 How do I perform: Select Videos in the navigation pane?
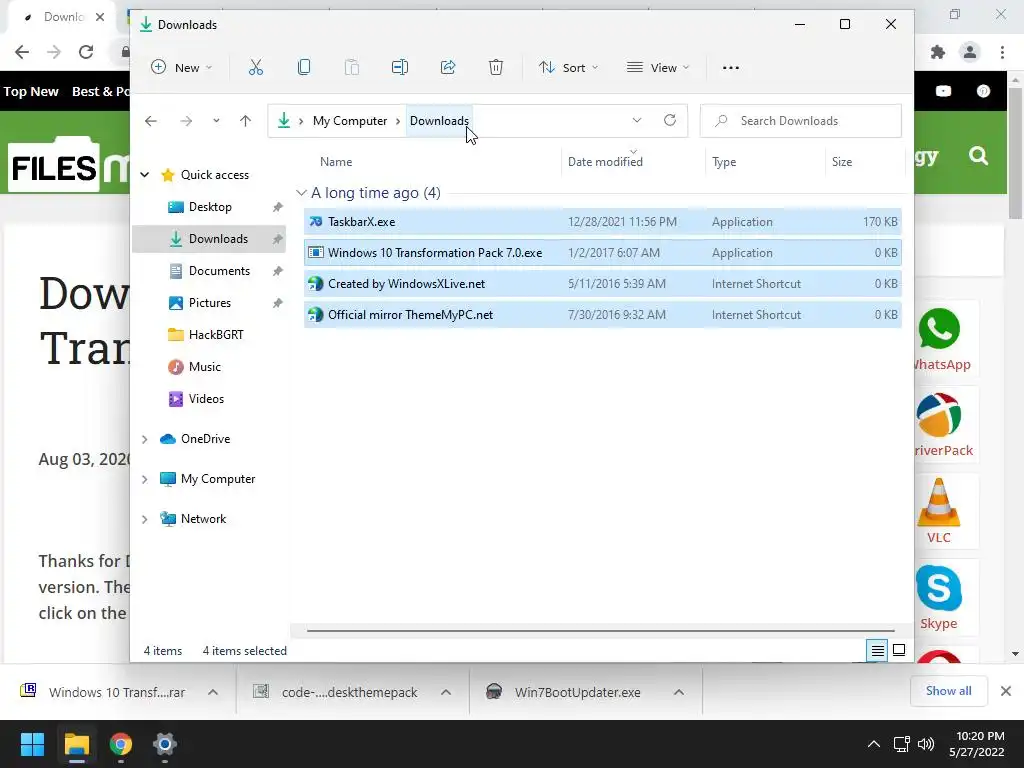click(210, 399)
